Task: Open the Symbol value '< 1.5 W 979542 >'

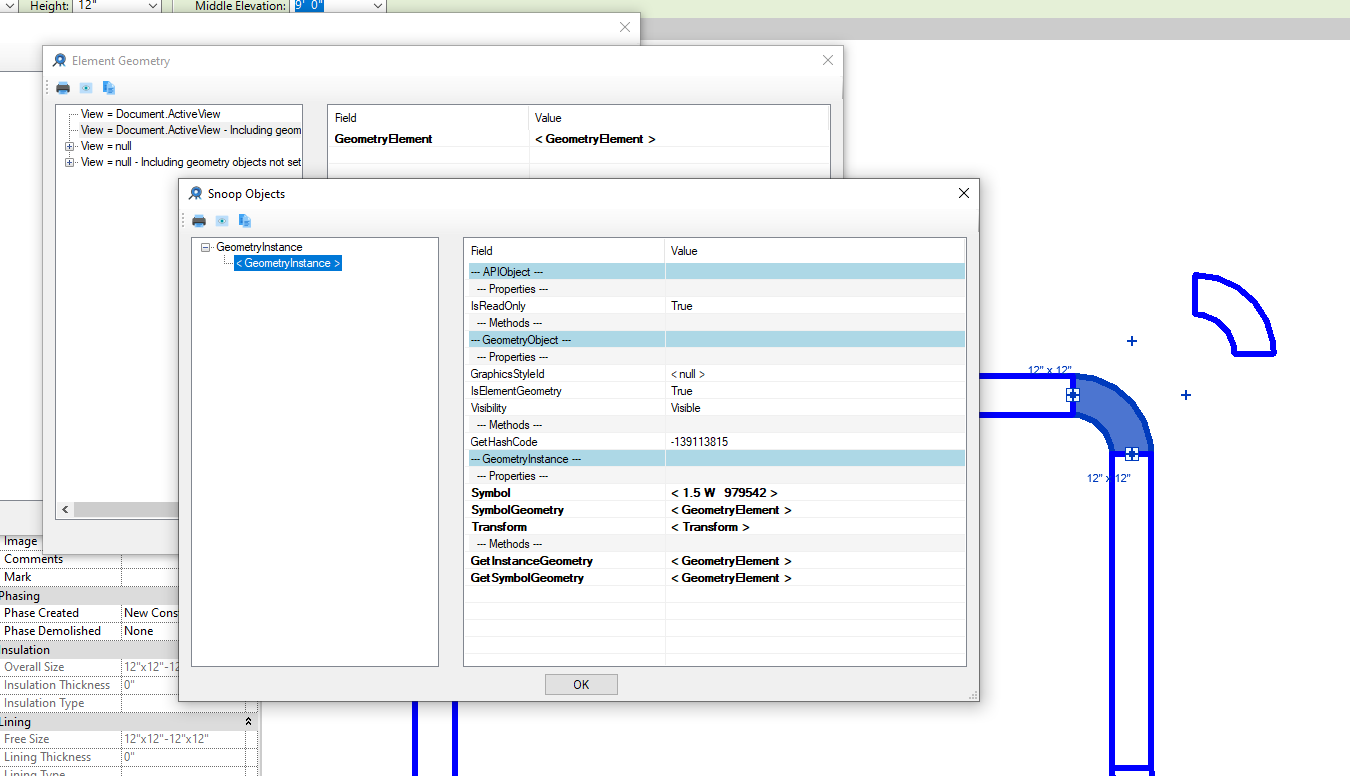Action: pyautogui.click(x=724, y=493)
